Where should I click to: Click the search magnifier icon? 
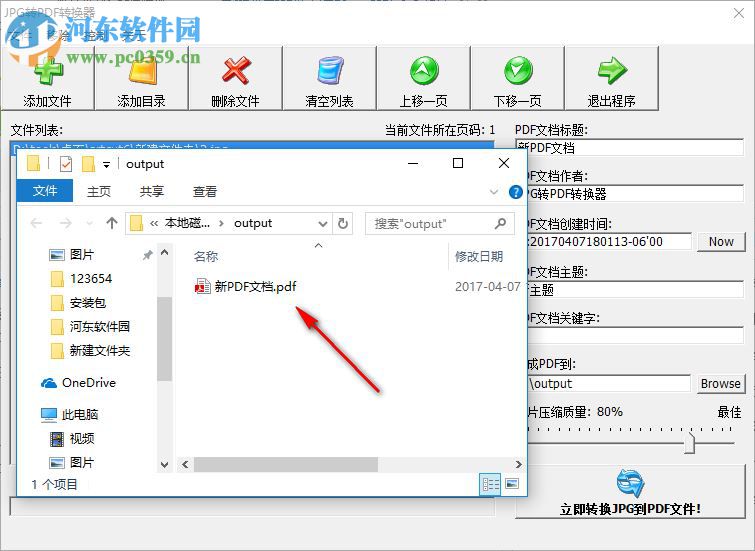(x=500, y=223)
